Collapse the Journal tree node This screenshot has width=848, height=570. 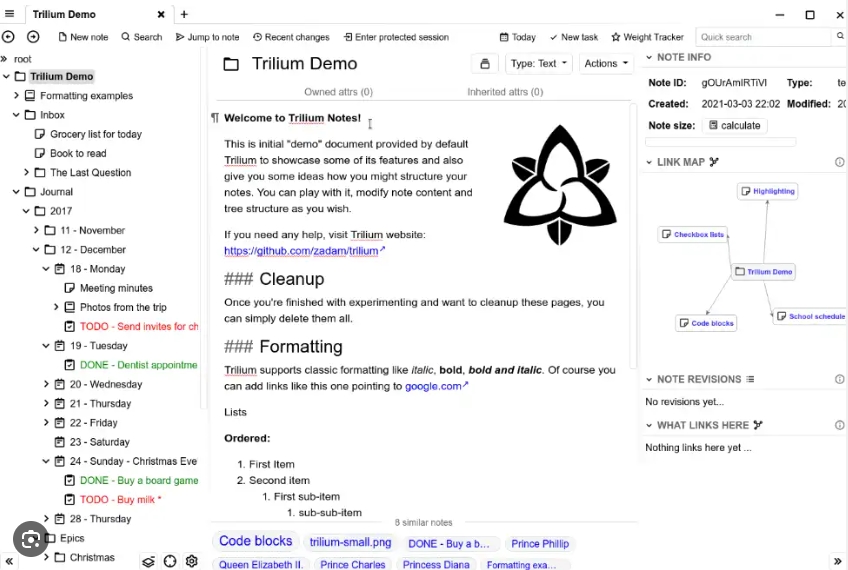click(x=16, y=192)
